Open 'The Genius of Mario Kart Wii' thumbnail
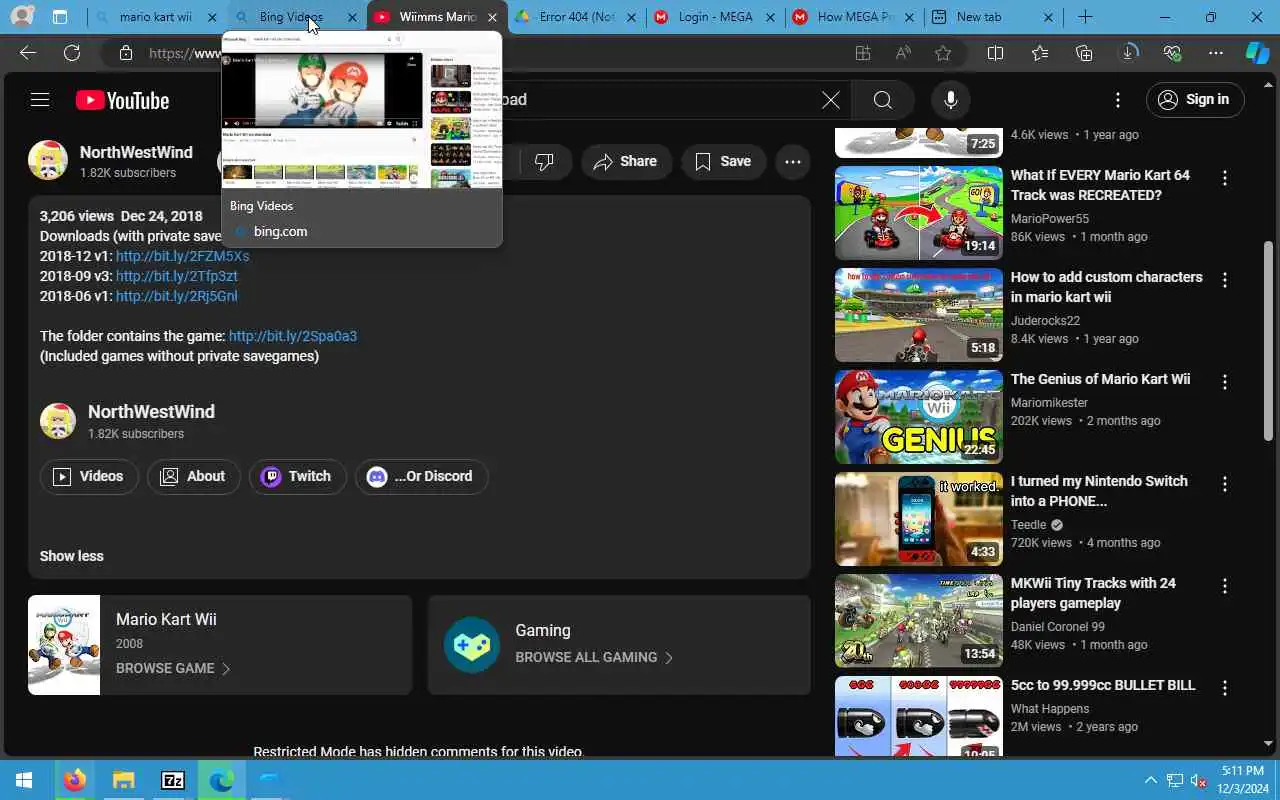 tap(918, 417)
